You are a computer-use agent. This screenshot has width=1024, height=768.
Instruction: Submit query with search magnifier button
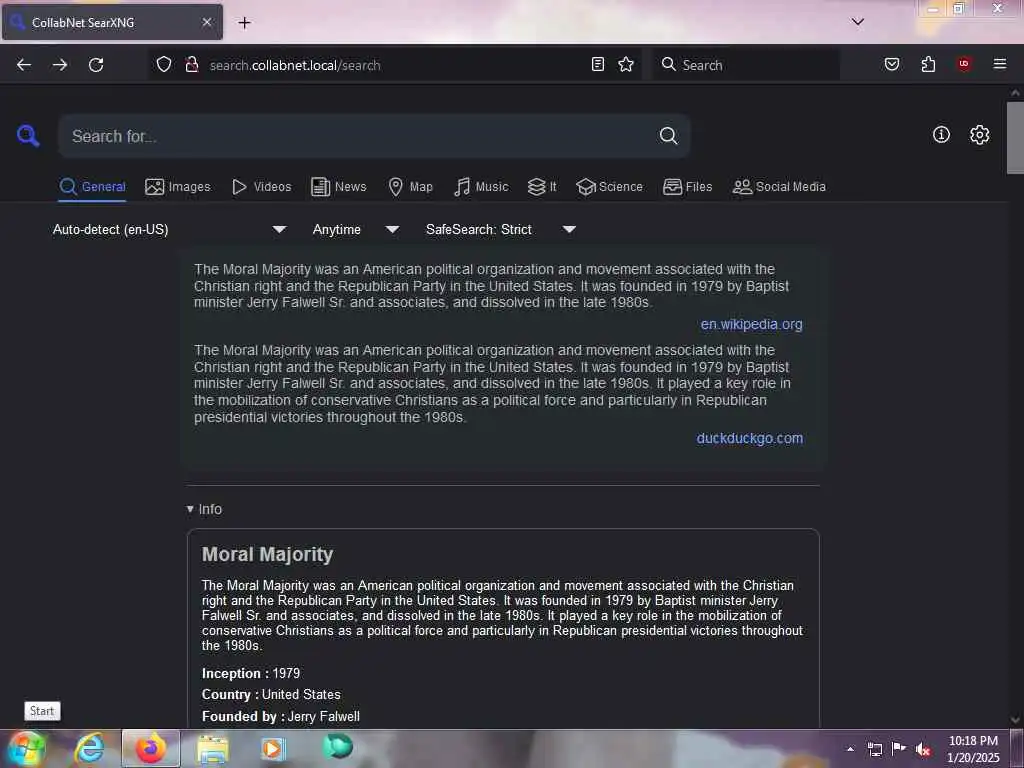pos(668,136)
